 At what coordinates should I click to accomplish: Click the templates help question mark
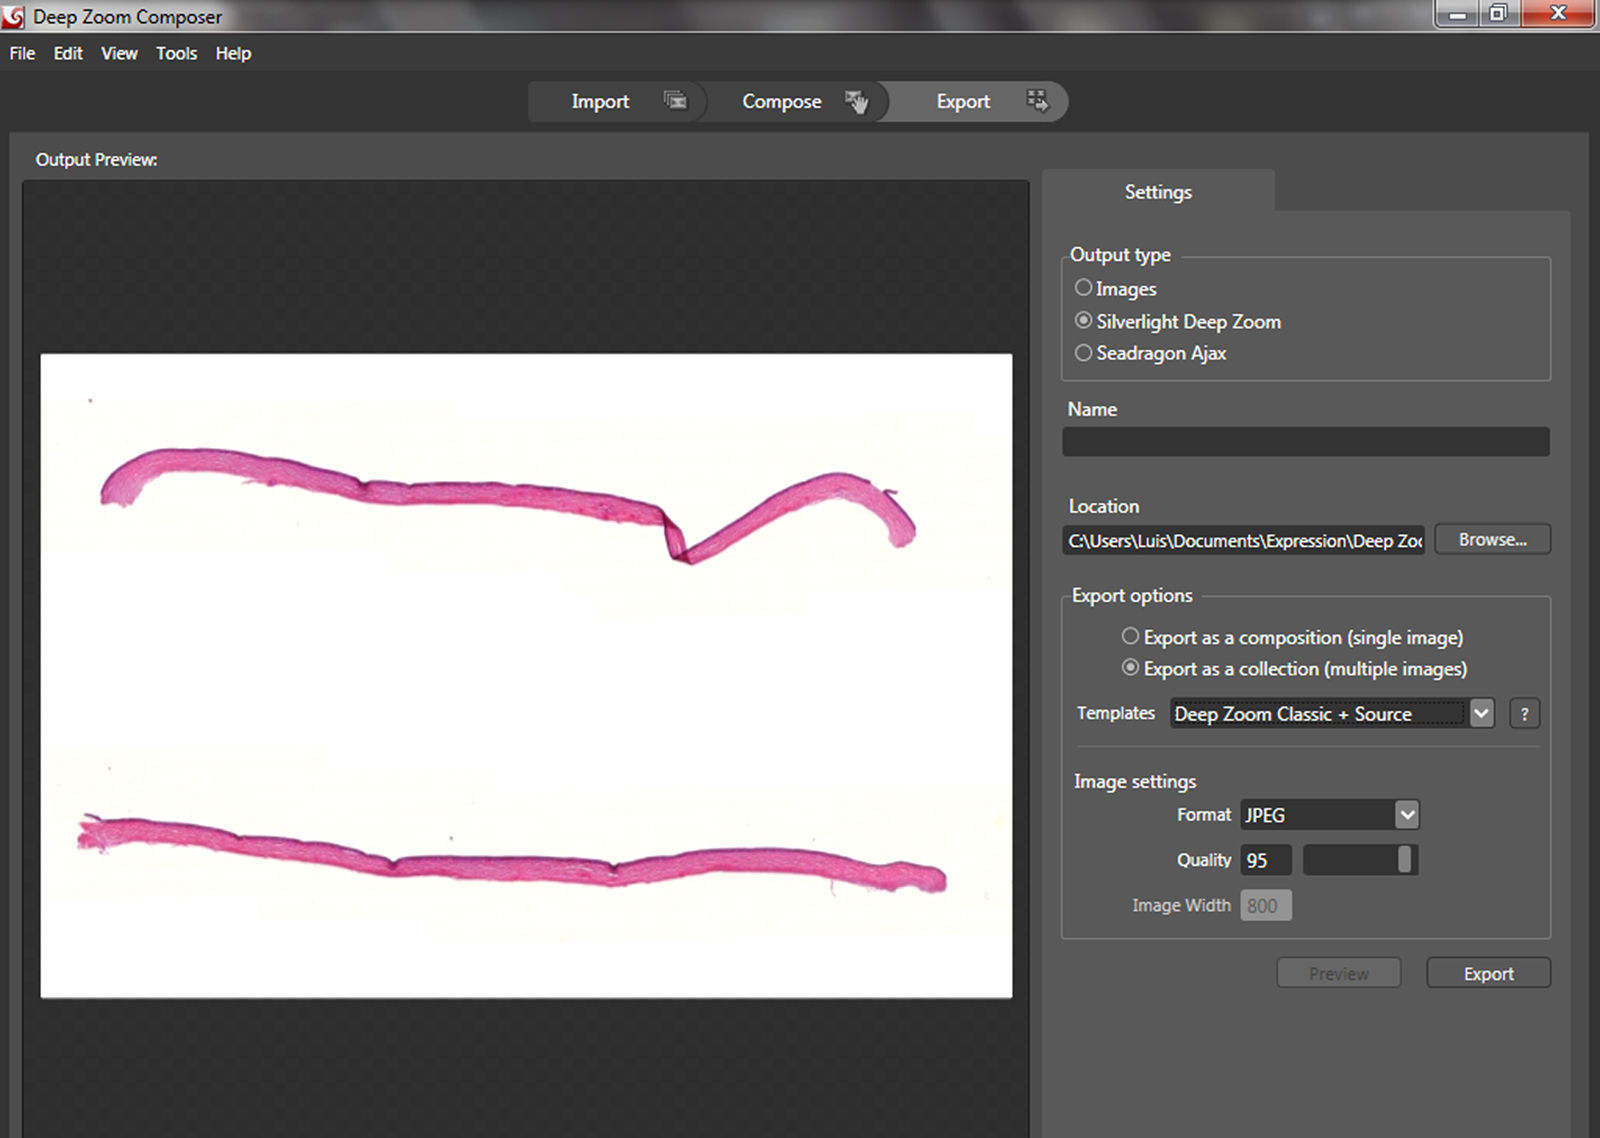1524,714
